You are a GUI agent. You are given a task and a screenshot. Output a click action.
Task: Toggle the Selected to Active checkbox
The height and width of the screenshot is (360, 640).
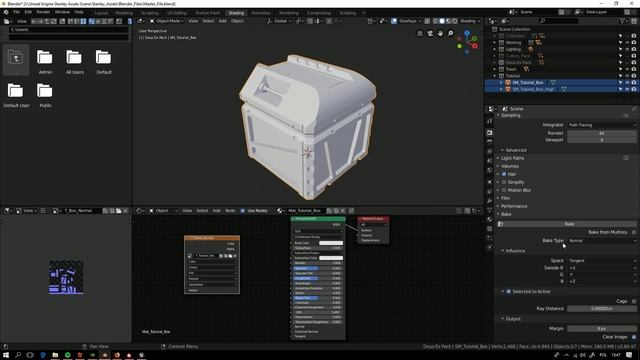click(509, 291)
